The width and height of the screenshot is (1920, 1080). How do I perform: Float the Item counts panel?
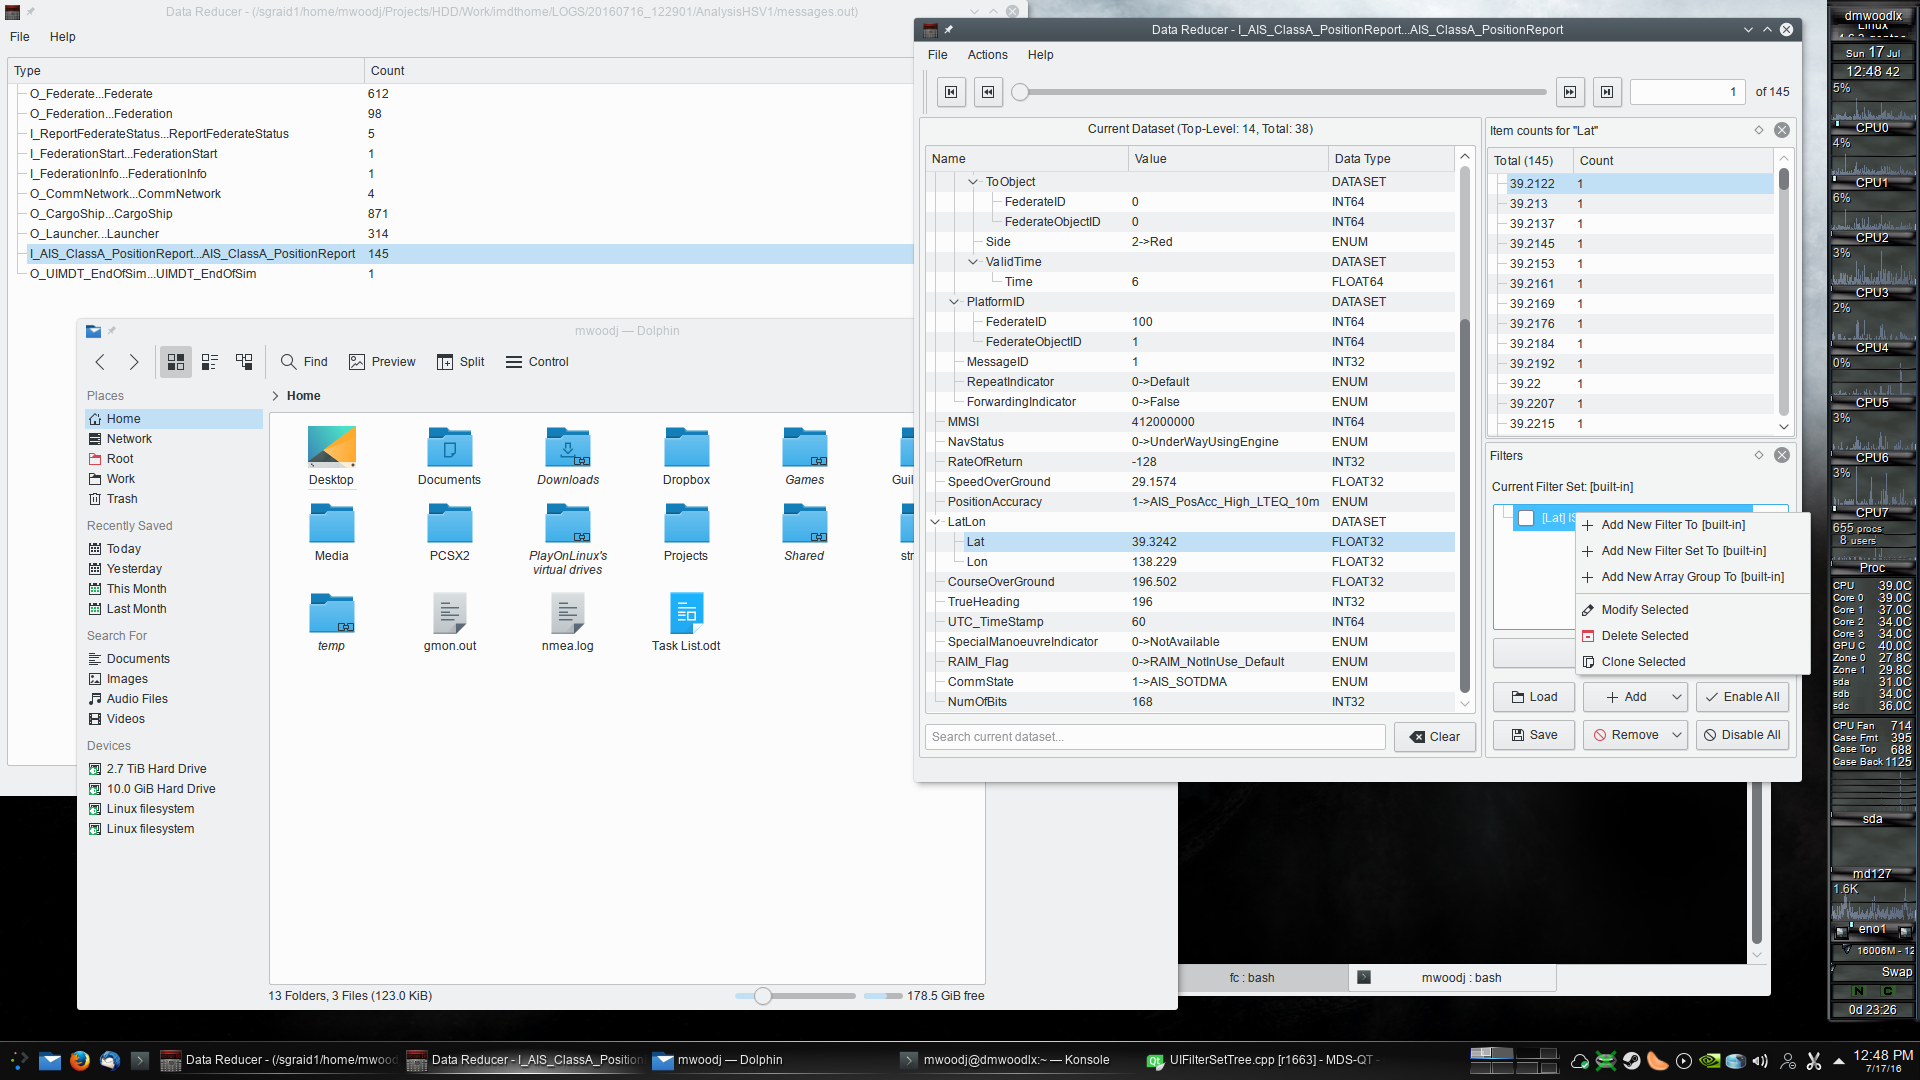(1759, 130)
